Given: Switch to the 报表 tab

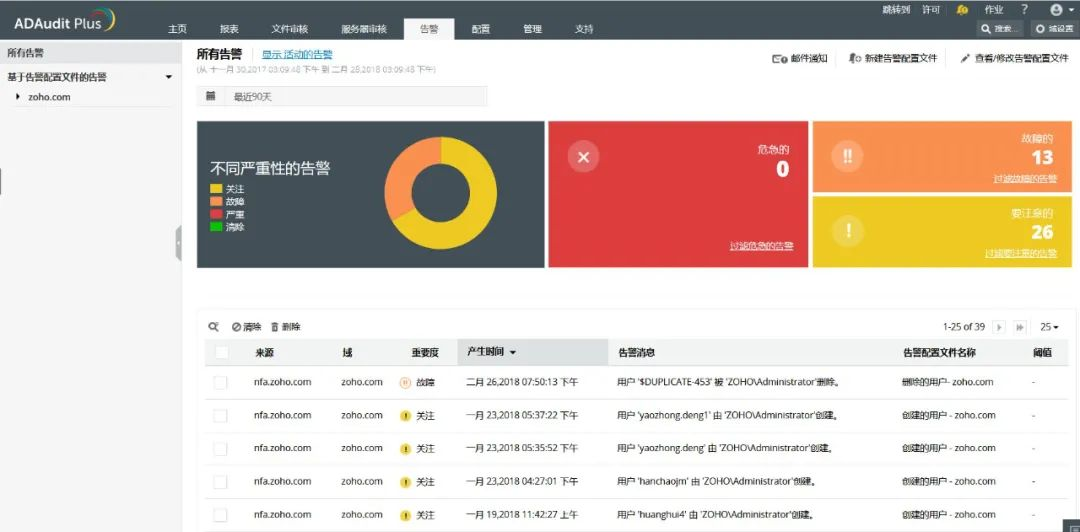Looking at the screenshot, I should point(229,29).
